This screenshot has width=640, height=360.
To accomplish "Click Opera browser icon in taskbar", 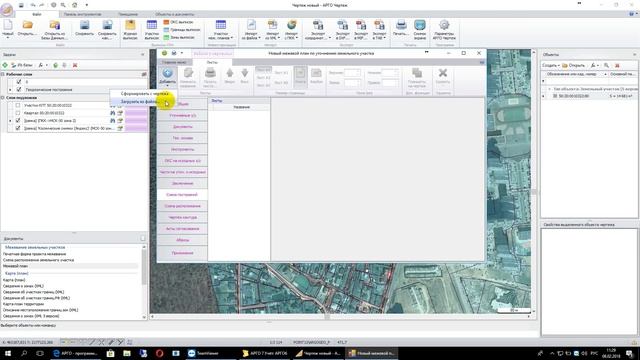I will pyautogui.click(x=159, y=353).
